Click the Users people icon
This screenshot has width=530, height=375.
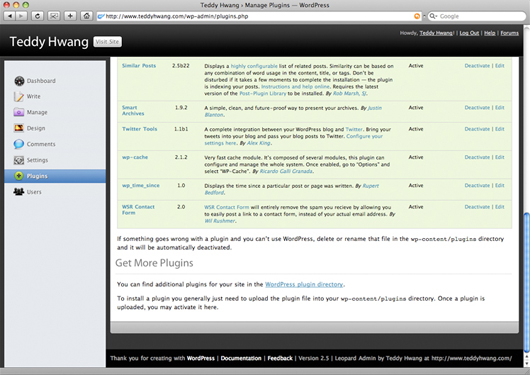coord(19,192)
